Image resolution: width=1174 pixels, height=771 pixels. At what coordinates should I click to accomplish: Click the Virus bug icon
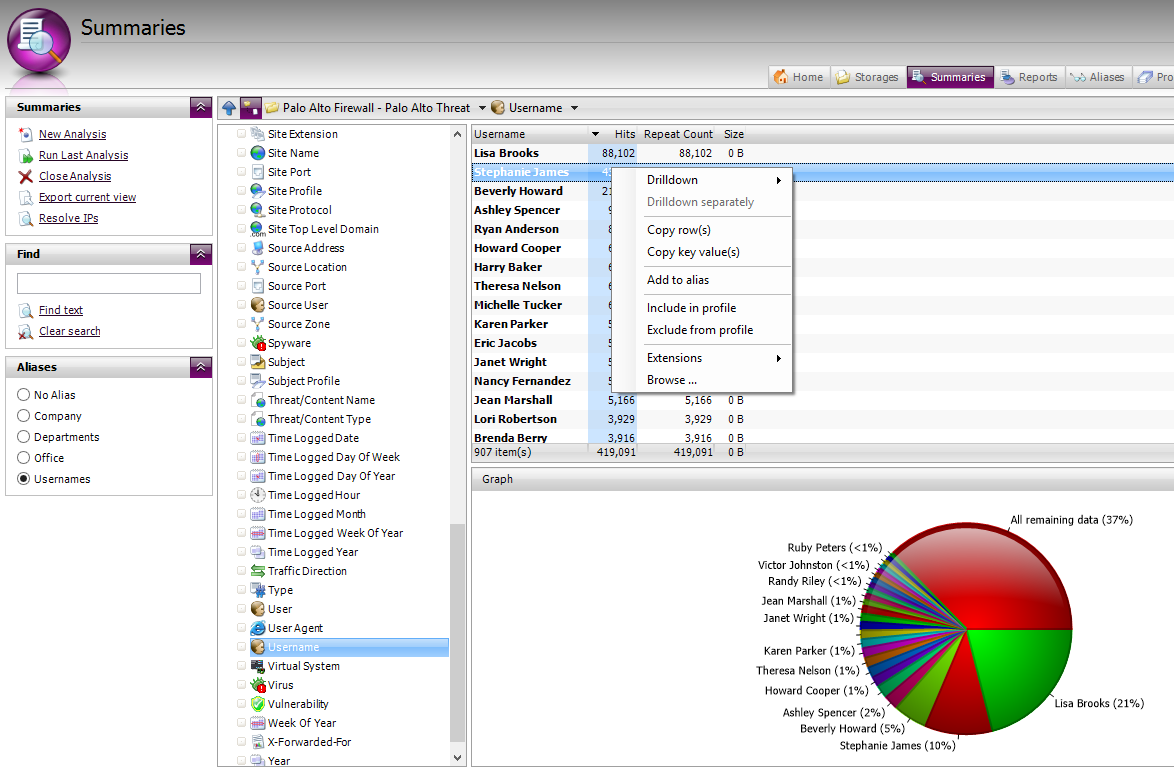pos(258,685)
